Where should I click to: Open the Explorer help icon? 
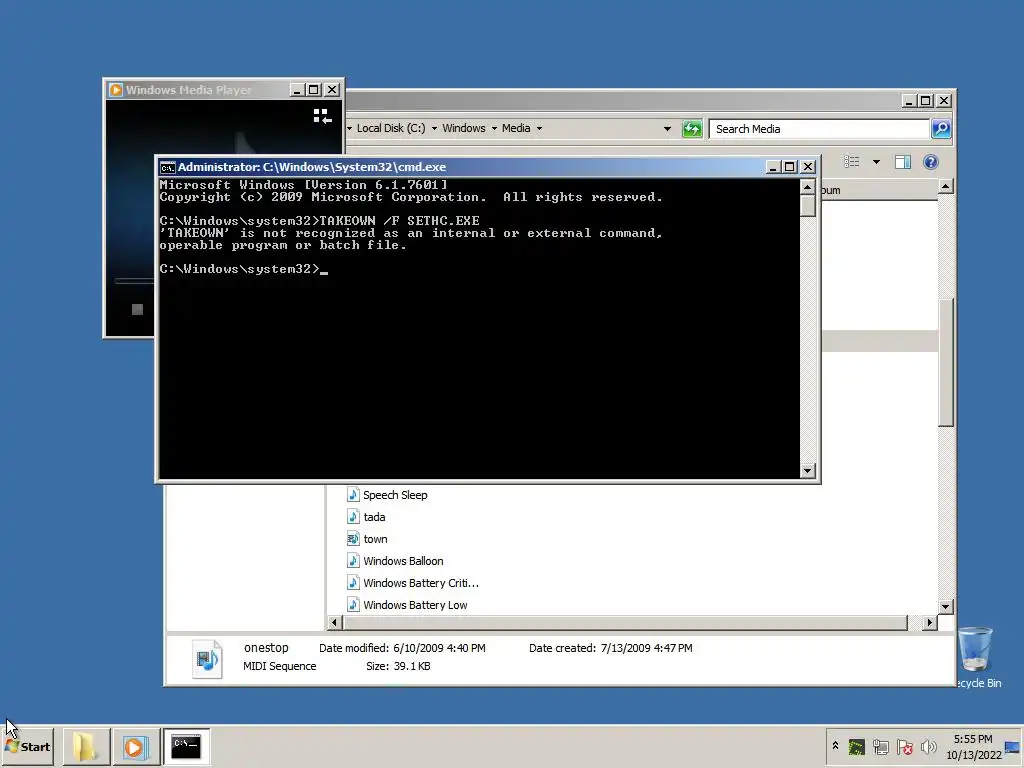931,162
